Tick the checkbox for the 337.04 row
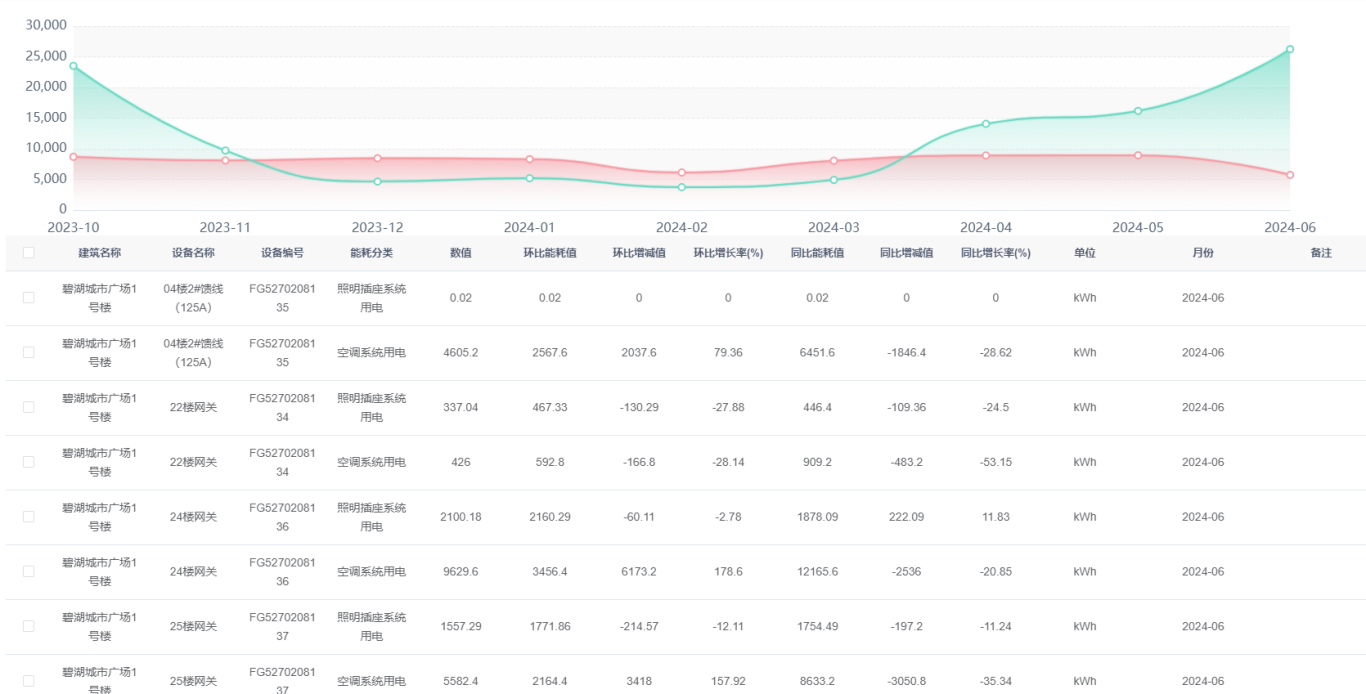This screenshot has height=694, width=1366. [x=28, y=408]
